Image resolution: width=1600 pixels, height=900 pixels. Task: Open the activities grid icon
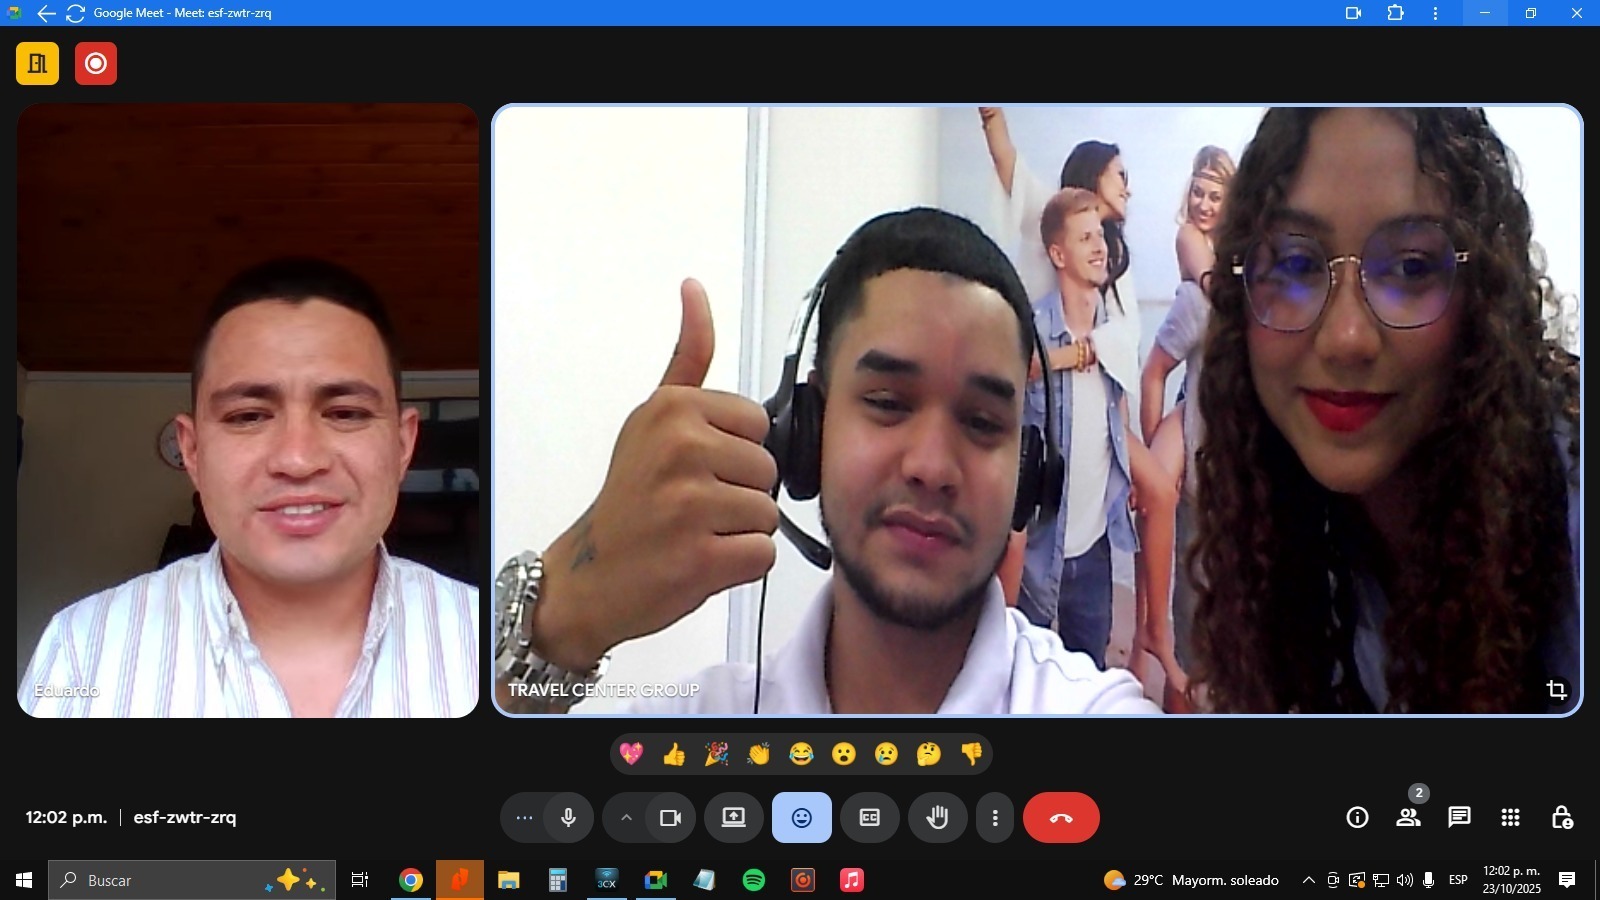[1510, 818]
